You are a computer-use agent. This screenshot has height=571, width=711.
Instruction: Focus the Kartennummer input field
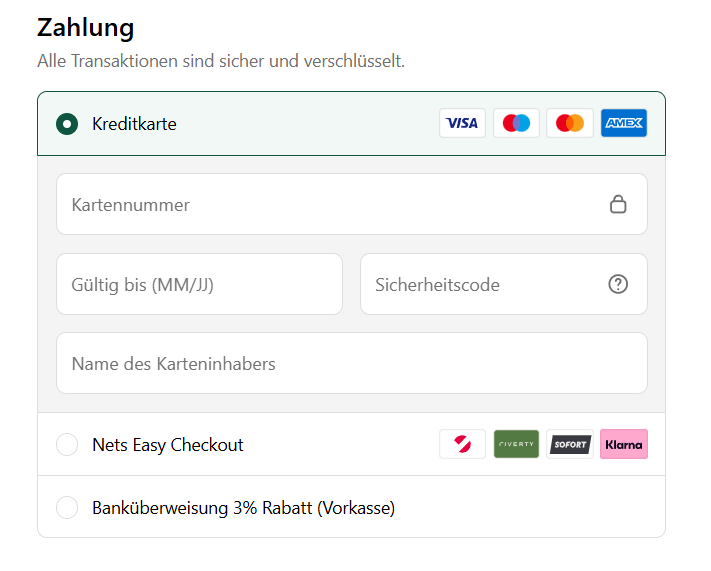[330, 205]
